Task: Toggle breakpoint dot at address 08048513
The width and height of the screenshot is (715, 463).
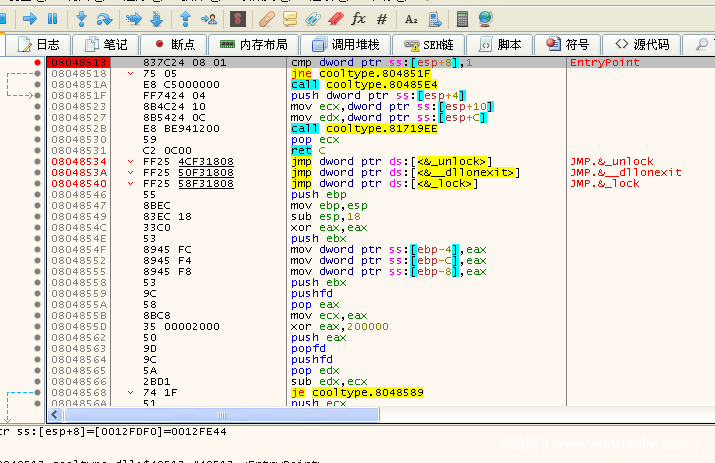Action: point(38,62)
